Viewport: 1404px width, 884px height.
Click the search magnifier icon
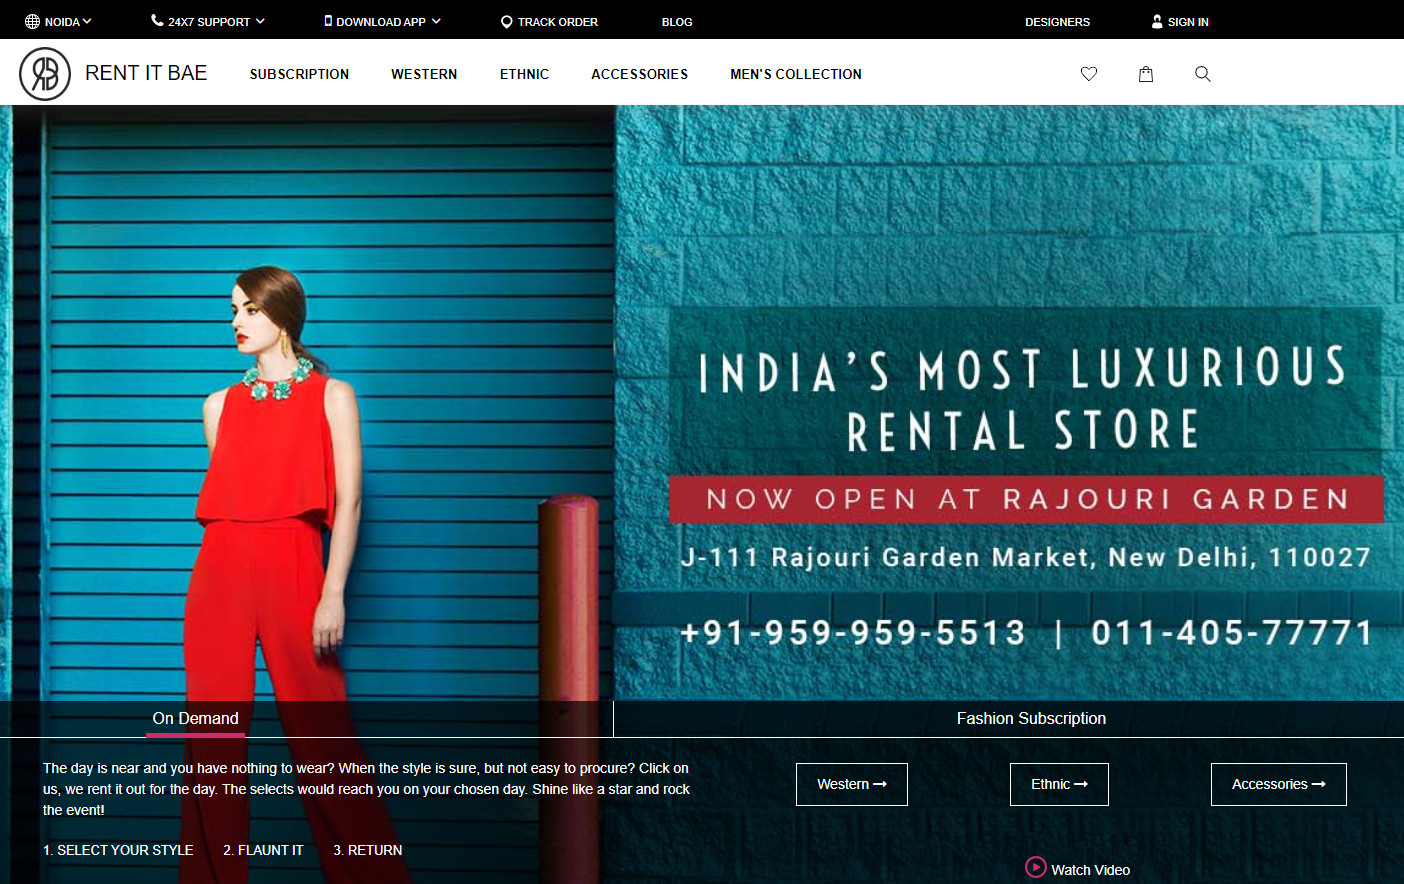pyautogui.click(x=1203, y=74)
